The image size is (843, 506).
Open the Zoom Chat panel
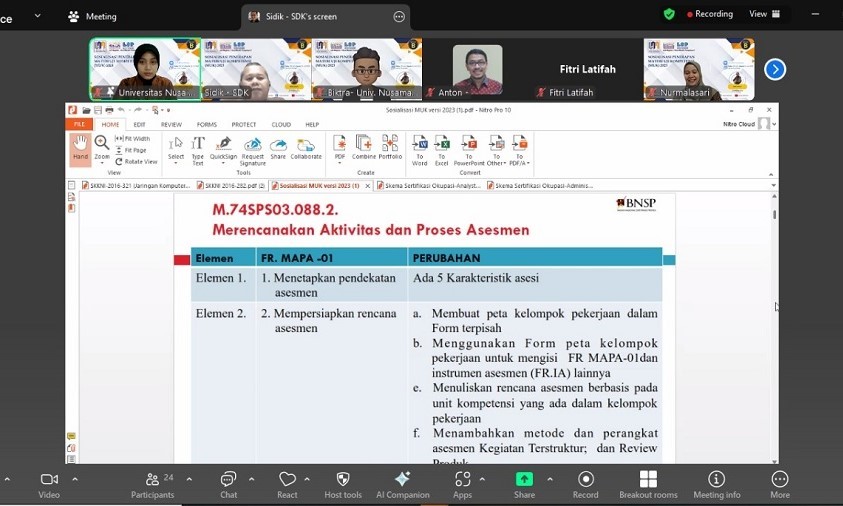click(x=228, y=485)
